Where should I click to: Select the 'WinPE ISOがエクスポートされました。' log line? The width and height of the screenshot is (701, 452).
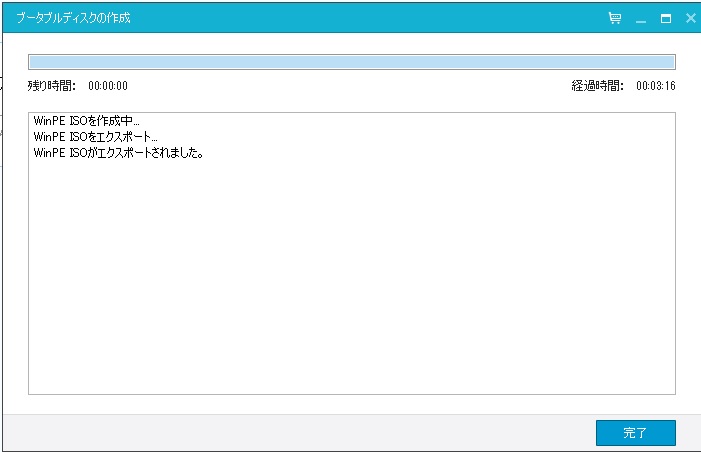pos(118,153)
